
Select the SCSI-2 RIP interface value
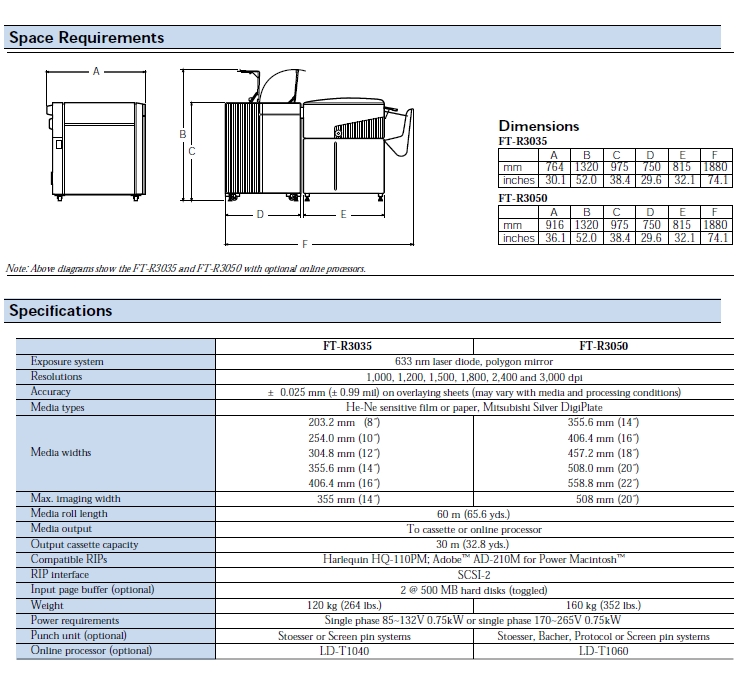(x=474, y=575)
